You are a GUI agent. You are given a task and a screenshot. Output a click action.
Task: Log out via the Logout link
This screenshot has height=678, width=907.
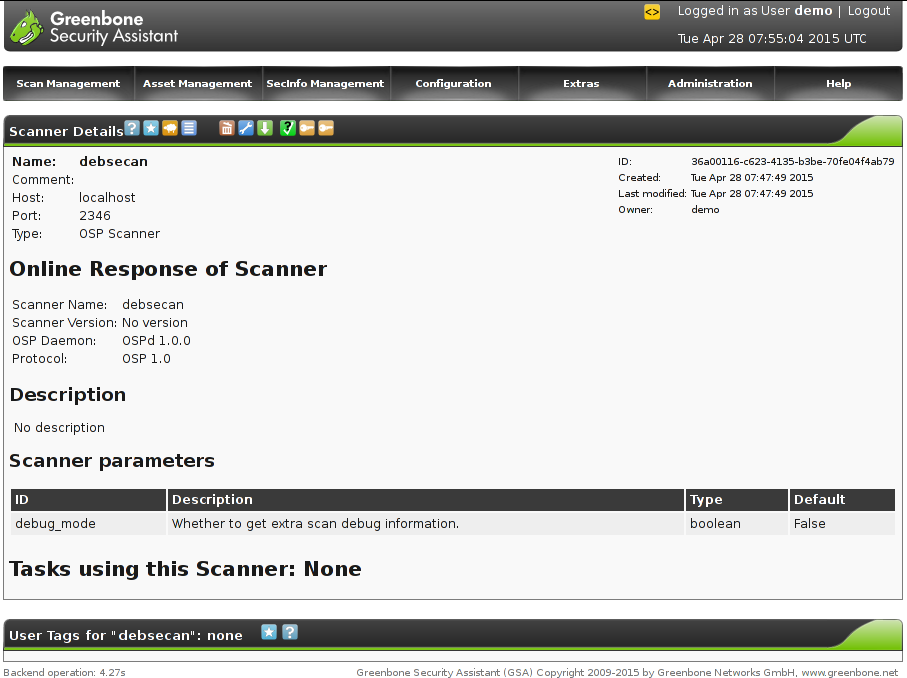[869, 11]
